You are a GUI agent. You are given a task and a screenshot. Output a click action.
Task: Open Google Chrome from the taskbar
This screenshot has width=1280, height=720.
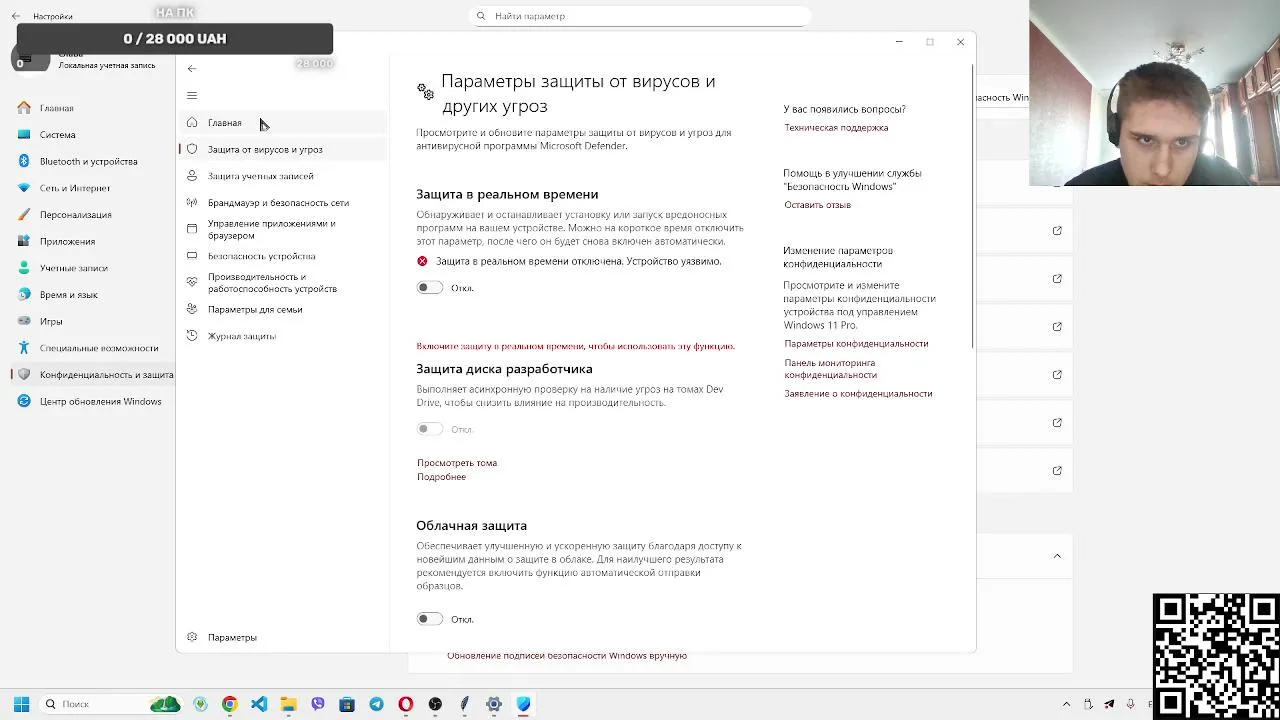click(230, 704)
